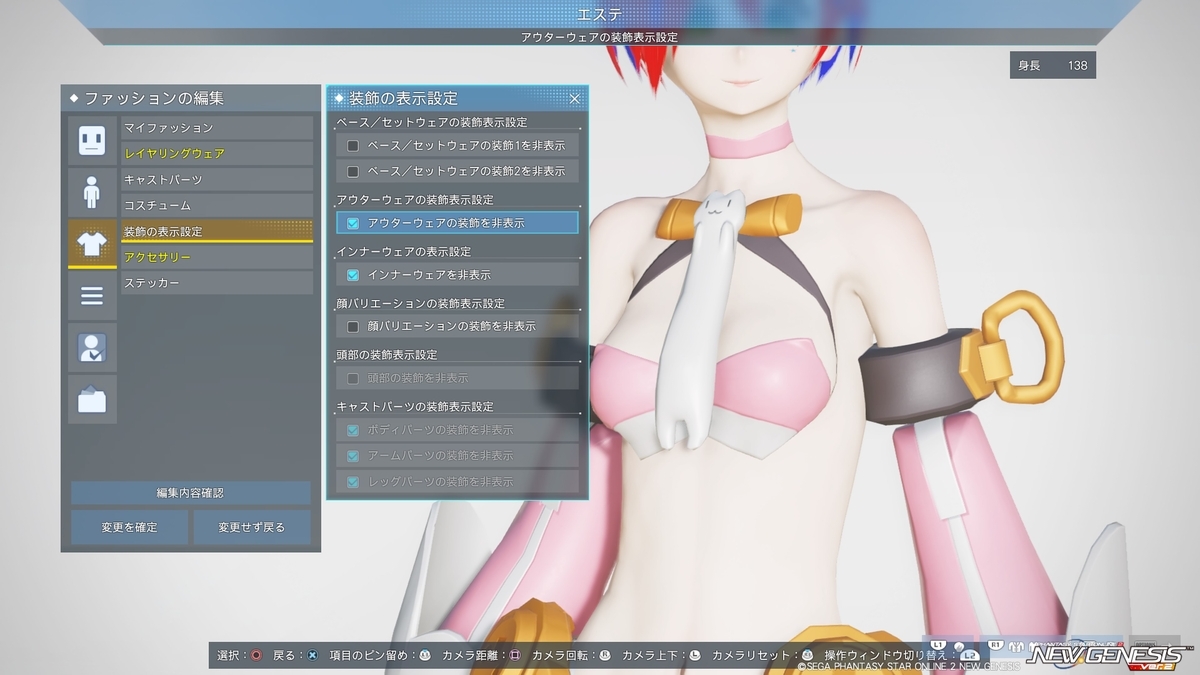Open the face/My Fashion sidebar icon
The image size is (1200, 675).
(x=92, y=140)
